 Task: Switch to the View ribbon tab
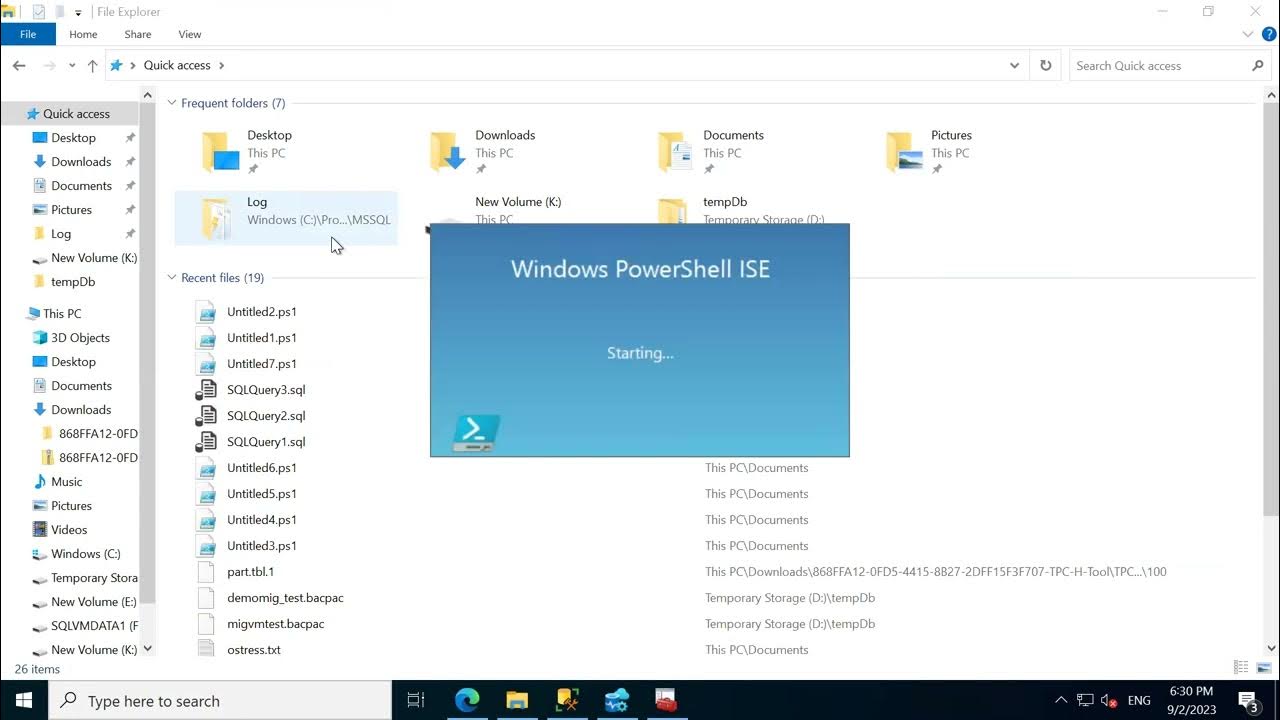[189, 34]
